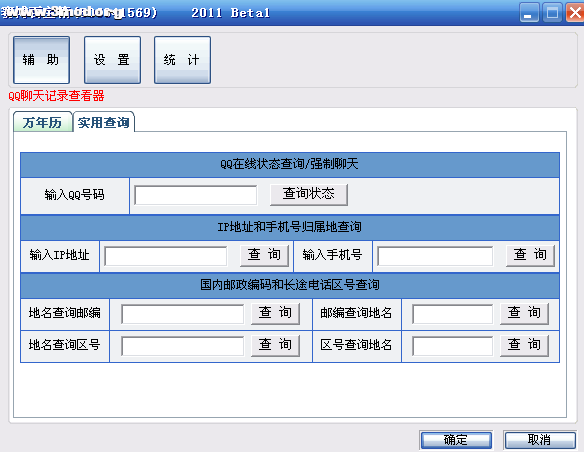The height and width of the screenshot is (452, 584).
Task: Open the 设置 toolbar section
Action: pos(112,60)
